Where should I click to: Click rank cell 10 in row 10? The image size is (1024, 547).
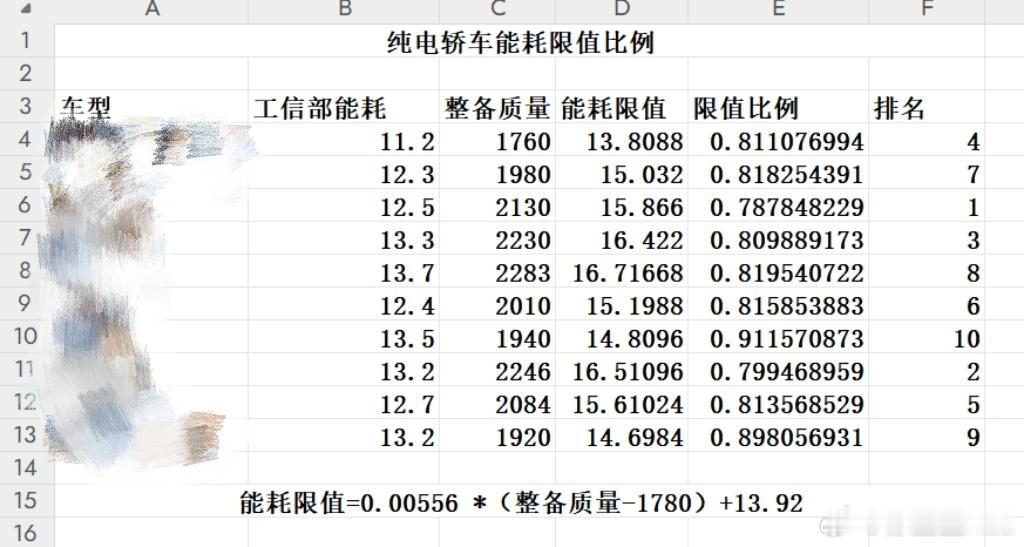[927, 338]
